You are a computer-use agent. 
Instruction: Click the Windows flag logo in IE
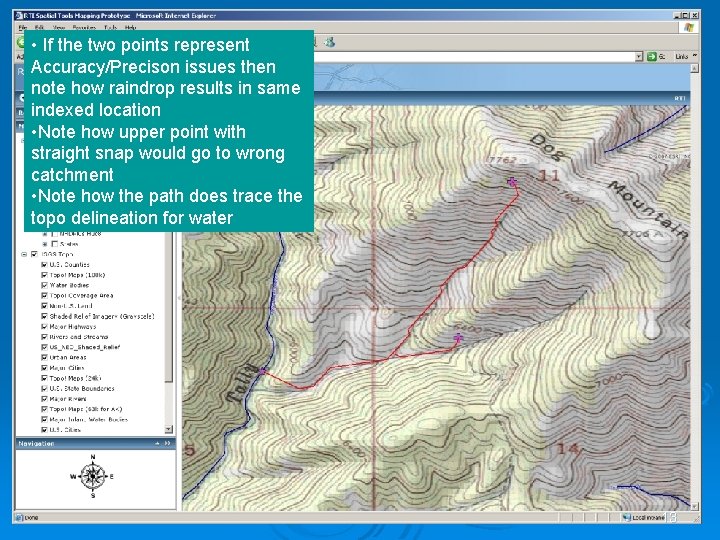point(688,28)
